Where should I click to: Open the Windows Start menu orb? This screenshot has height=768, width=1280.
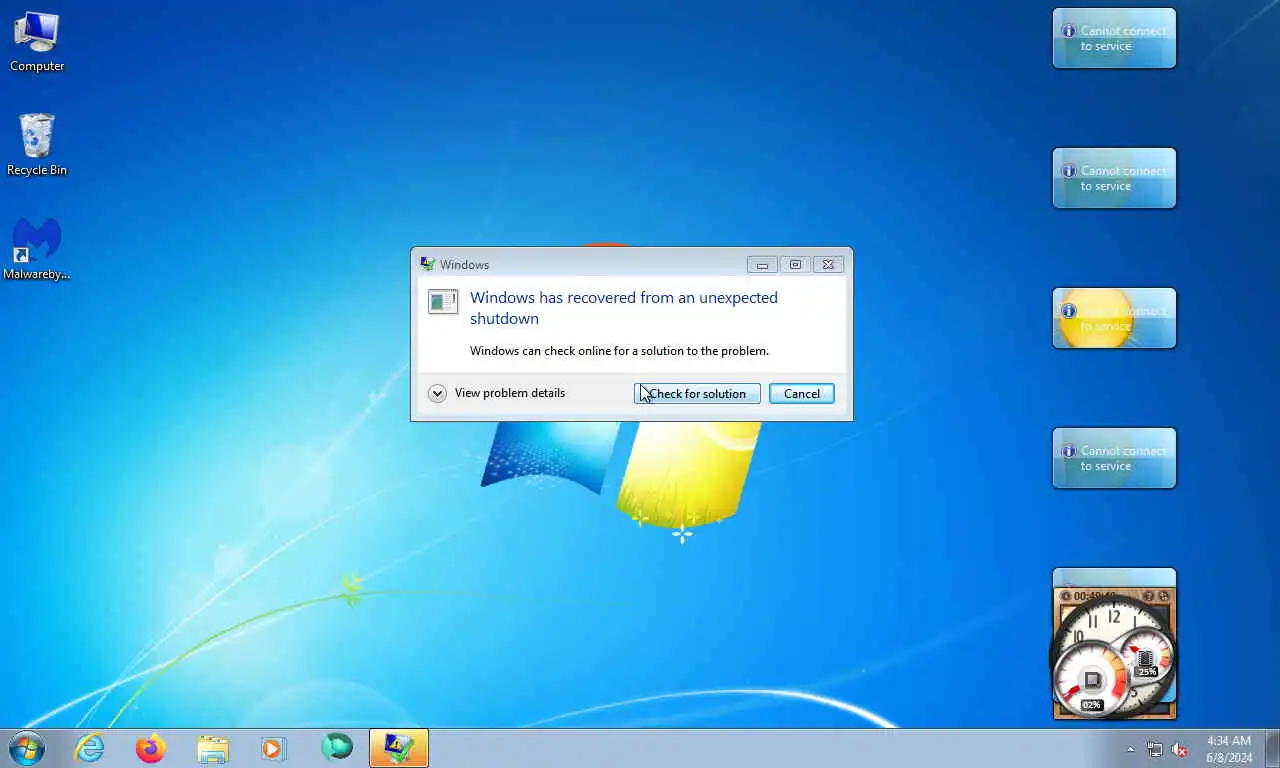[x=26, y=748]
